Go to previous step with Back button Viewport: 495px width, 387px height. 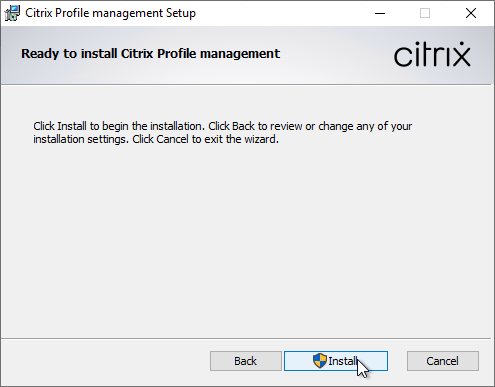[x=246, y=361]
